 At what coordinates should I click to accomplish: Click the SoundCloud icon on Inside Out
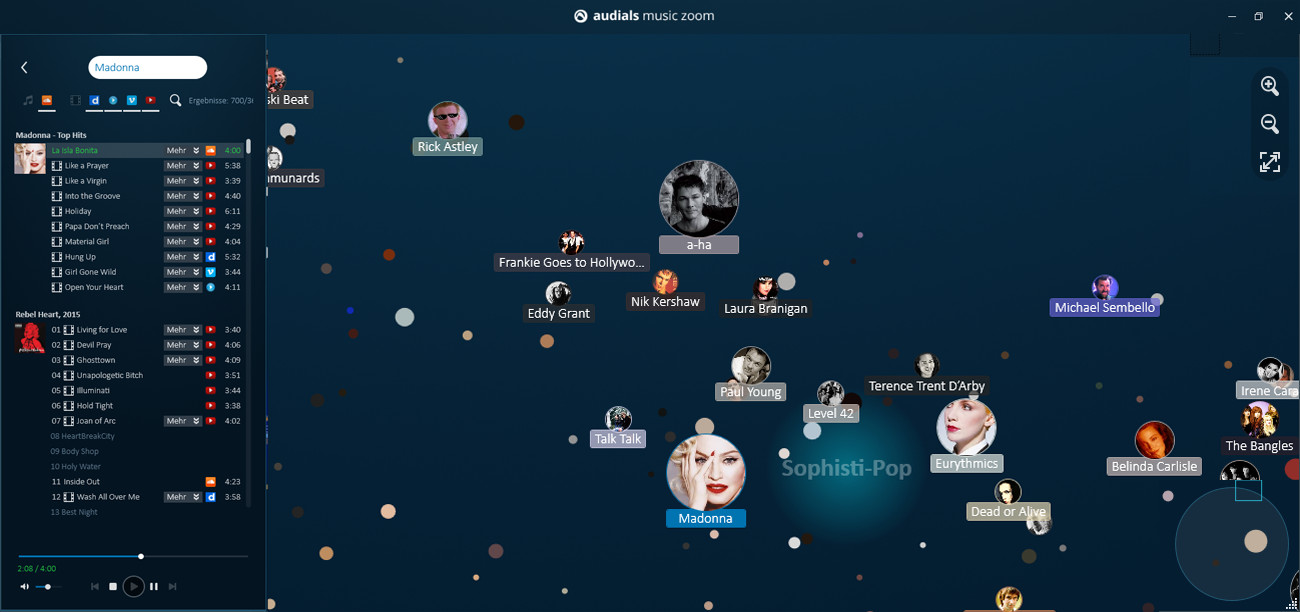[x=210, y=482]
